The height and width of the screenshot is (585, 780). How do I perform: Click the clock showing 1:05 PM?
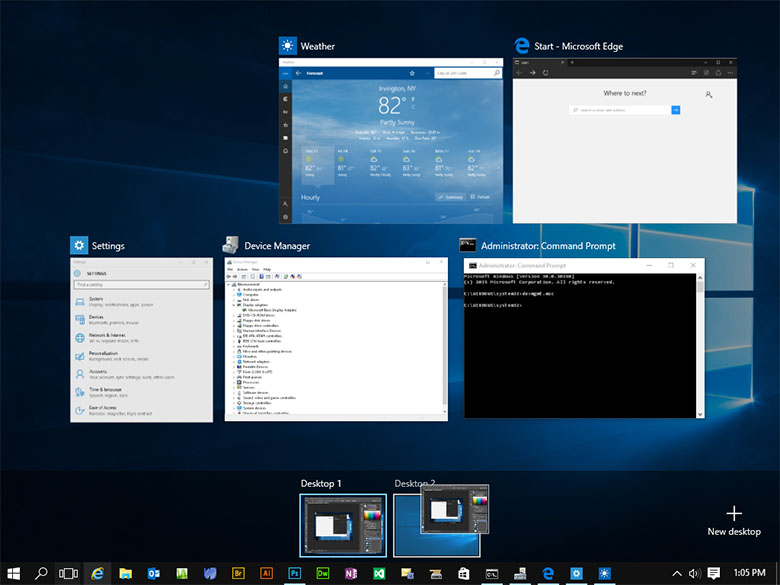(x=749, y=573)
